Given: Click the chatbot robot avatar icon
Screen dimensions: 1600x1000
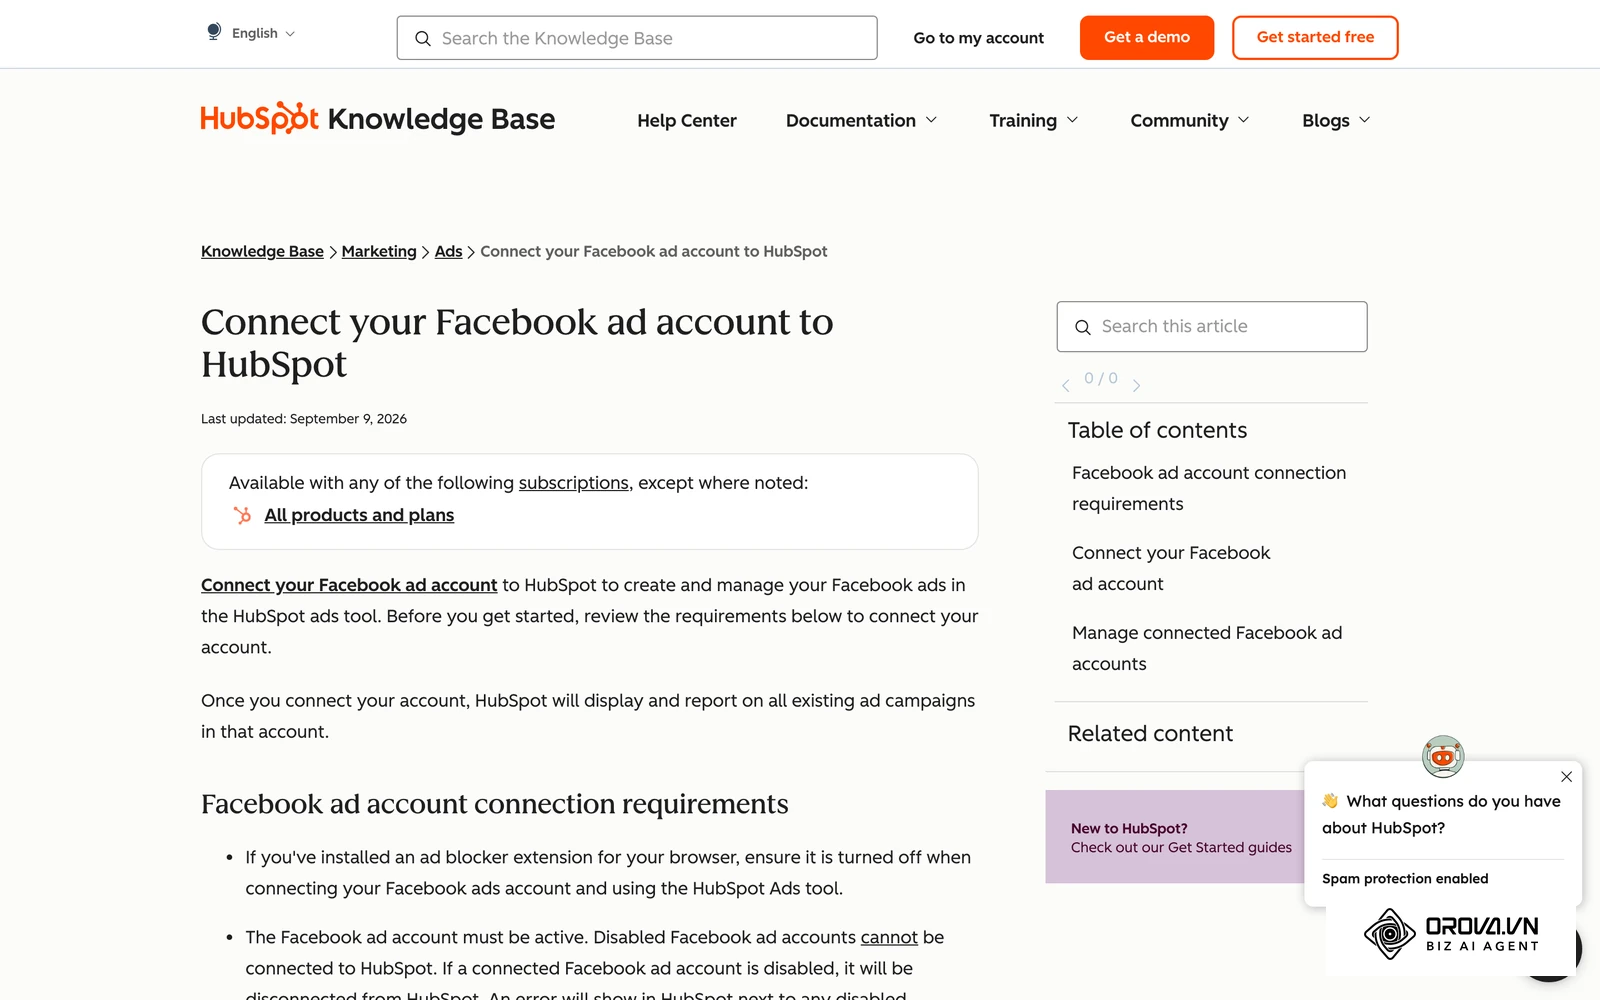Looking at the screenshot, I should pyautogui.click(x=1443, y=757).
